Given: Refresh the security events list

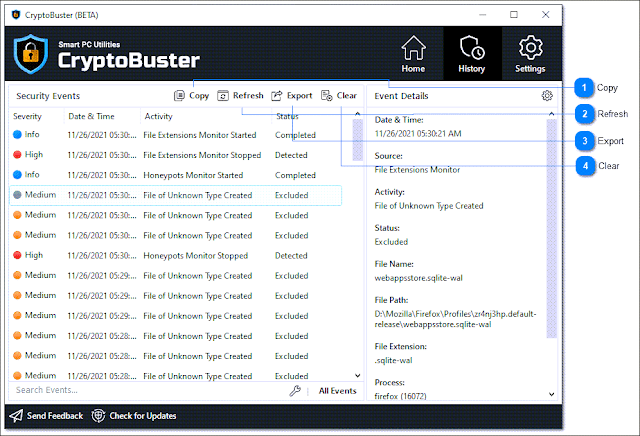Looking at the screenshot, I should click(240, 96).
